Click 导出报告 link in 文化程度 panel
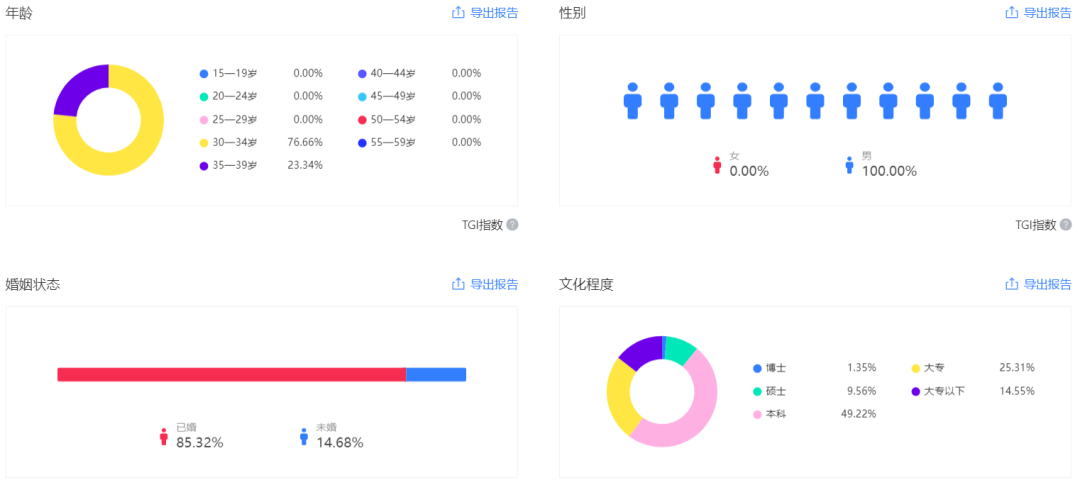1080x485 pixels. coord(1048,284)
